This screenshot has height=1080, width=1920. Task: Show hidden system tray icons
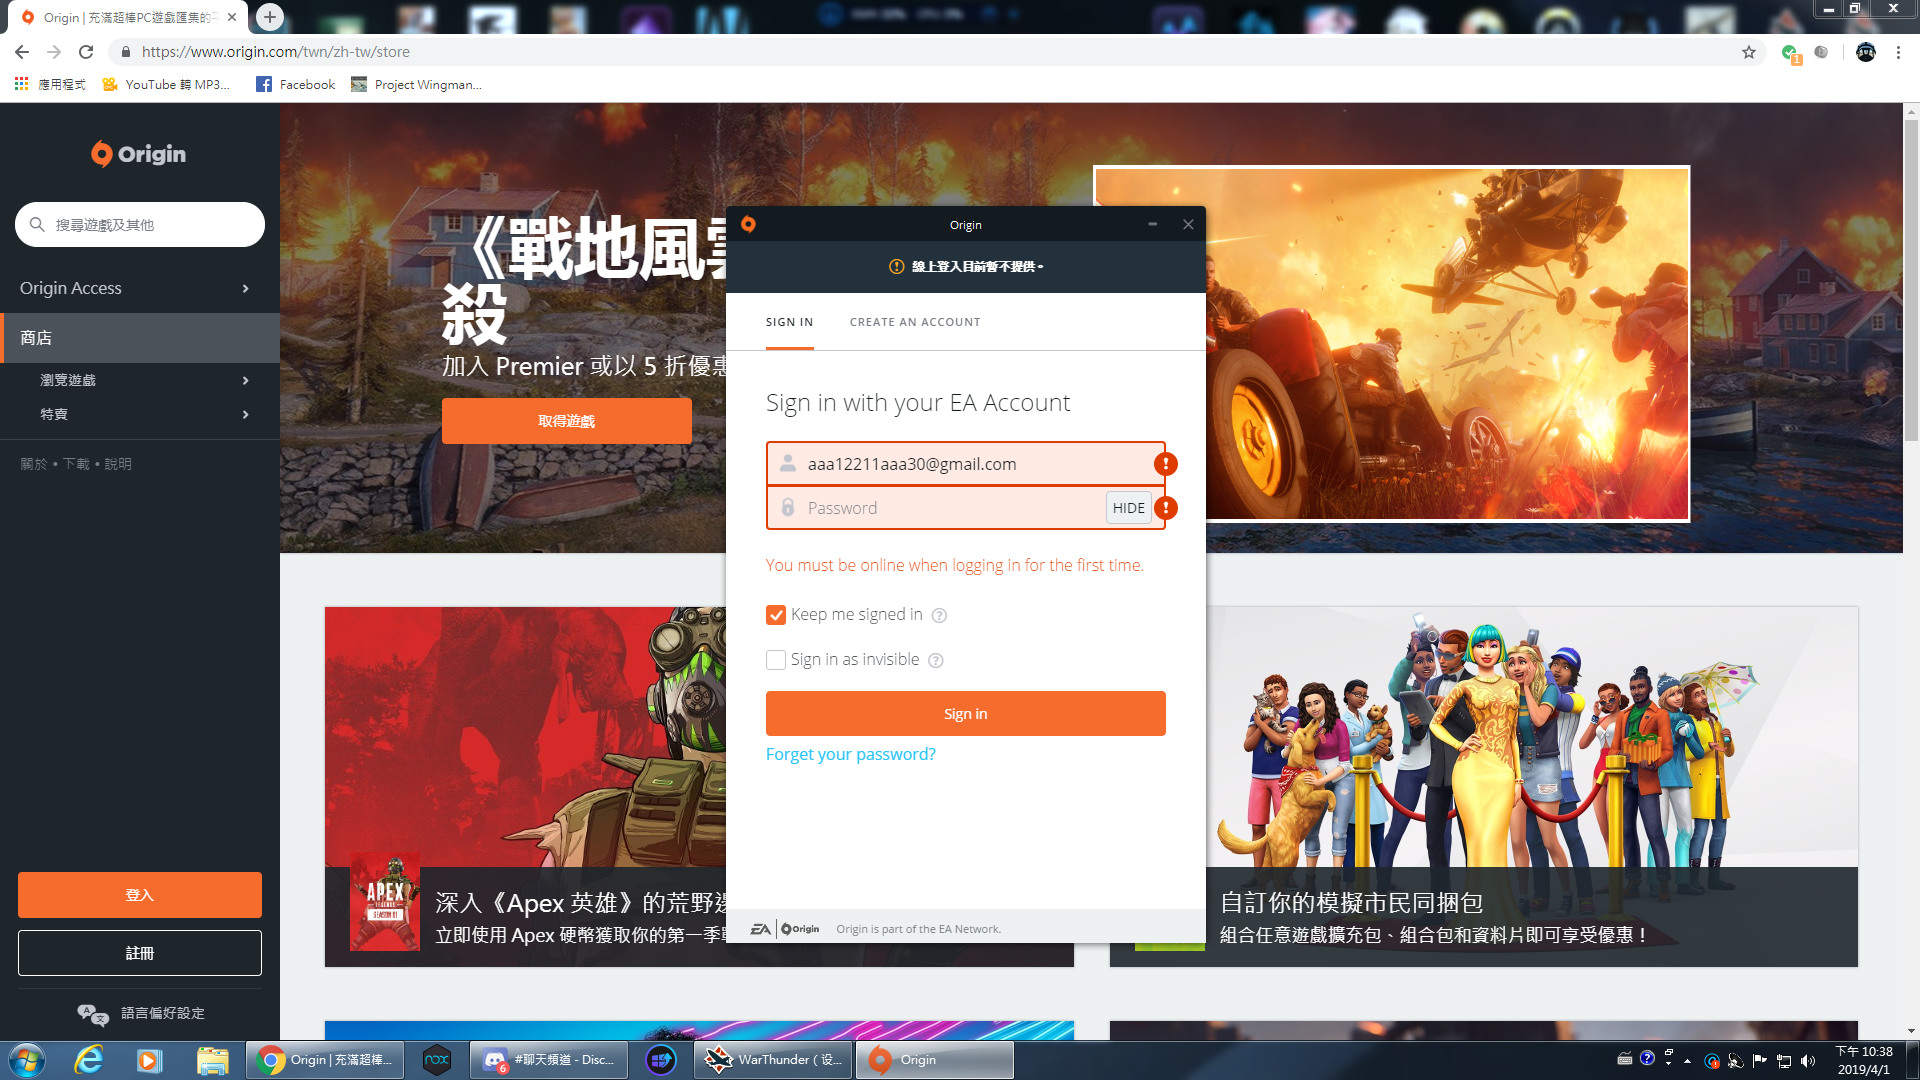(1688, 1061)
